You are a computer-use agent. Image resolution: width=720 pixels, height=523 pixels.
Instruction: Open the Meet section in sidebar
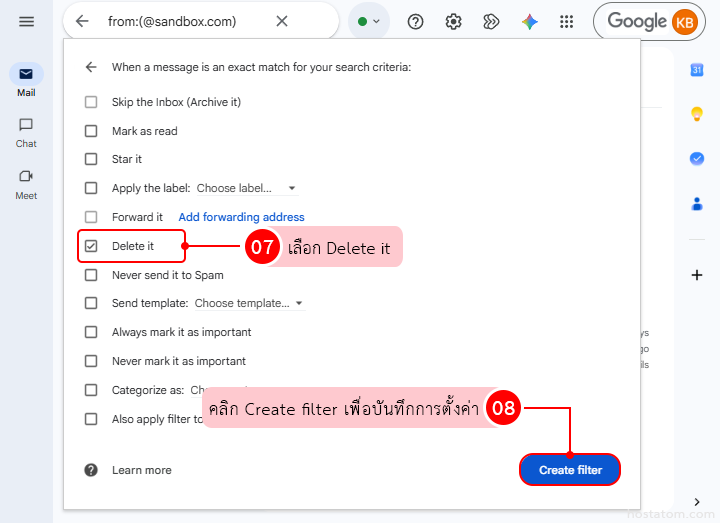click(x=26, y=185)
